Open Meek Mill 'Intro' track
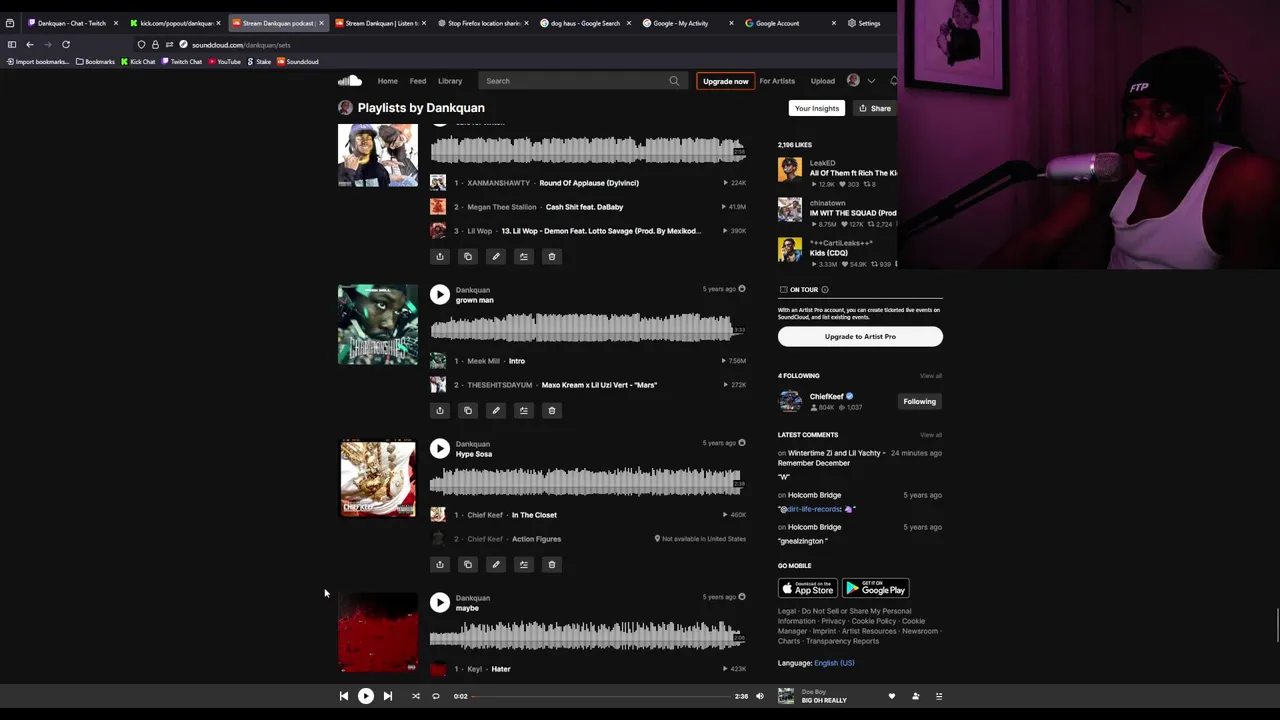1280x720 pixels. coord(516,361)
